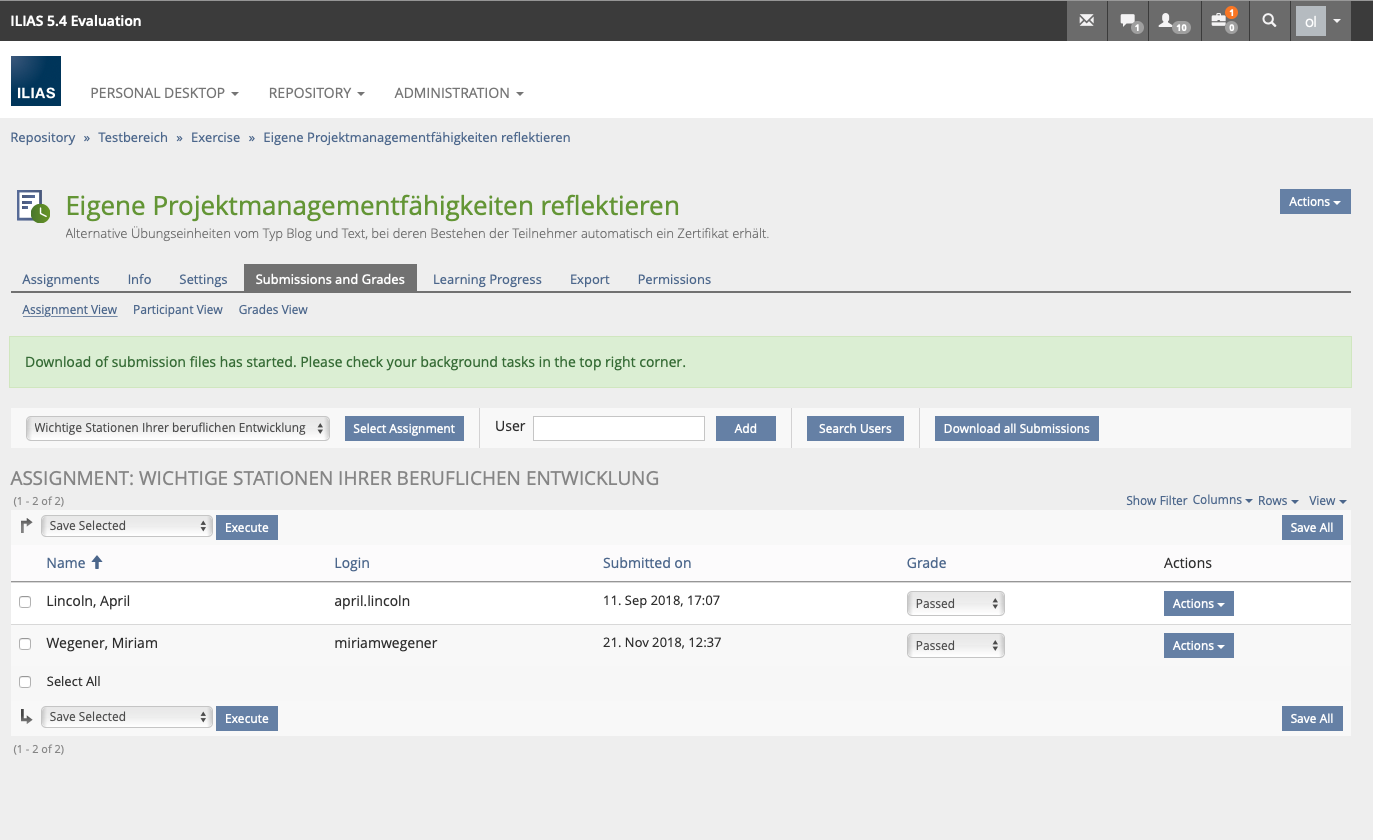Click the ILIAS logo
The height and width of the screenshot is (840, 1373).
click(36, 81)
